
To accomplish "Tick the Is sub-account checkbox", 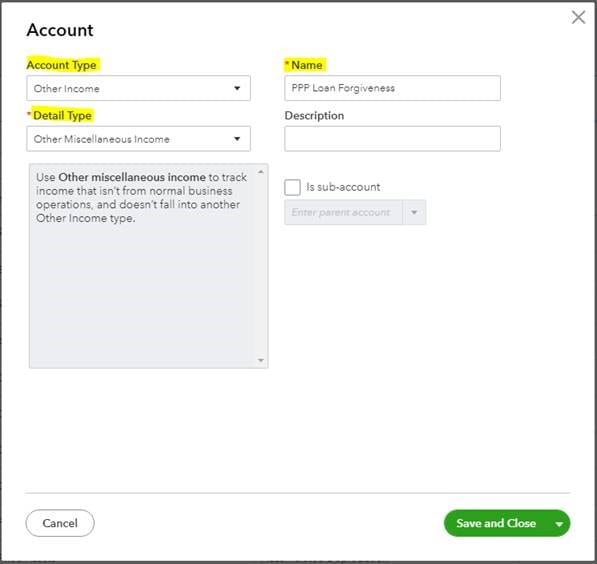I will point(292,187).
